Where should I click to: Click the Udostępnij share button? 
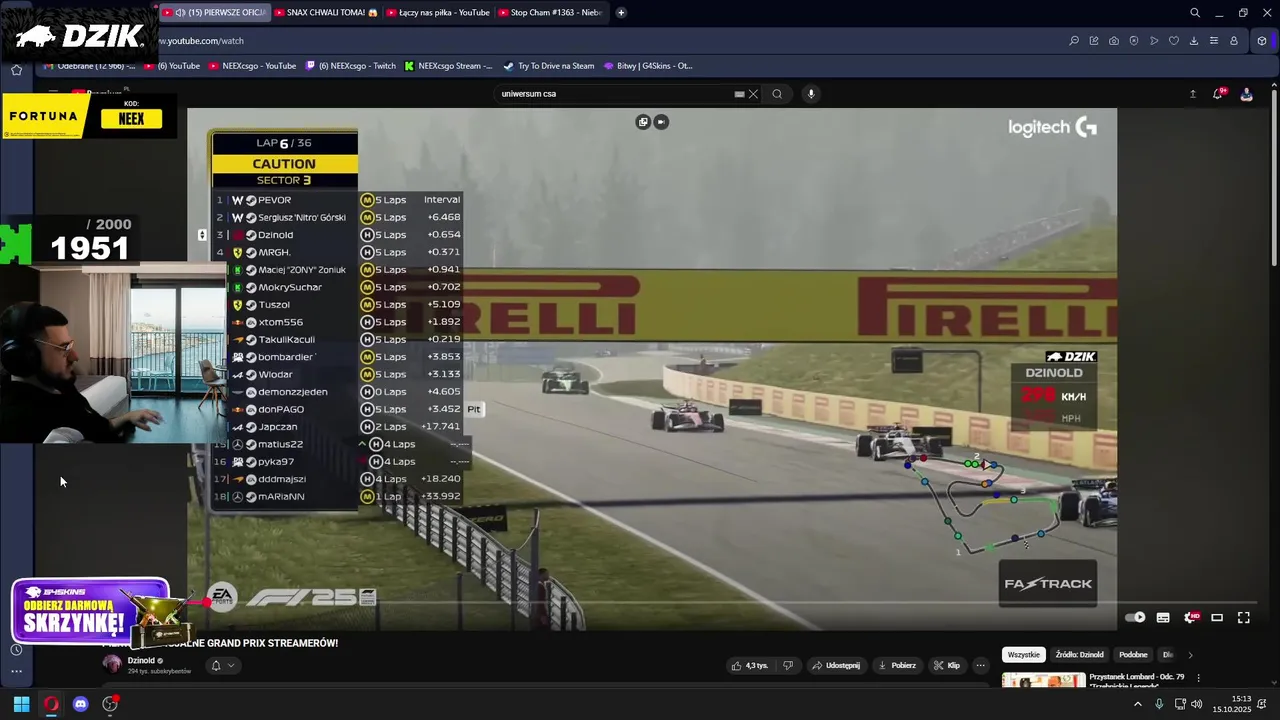[835, 665]
